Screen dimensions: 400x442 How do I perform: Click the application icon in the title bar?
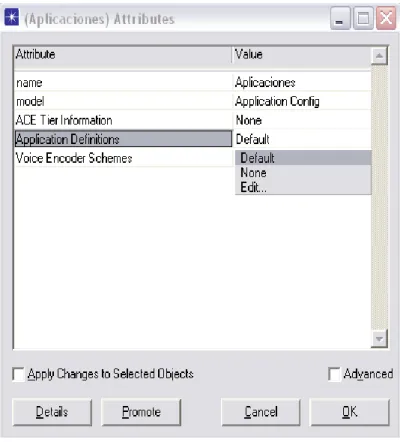coord(12,17)
